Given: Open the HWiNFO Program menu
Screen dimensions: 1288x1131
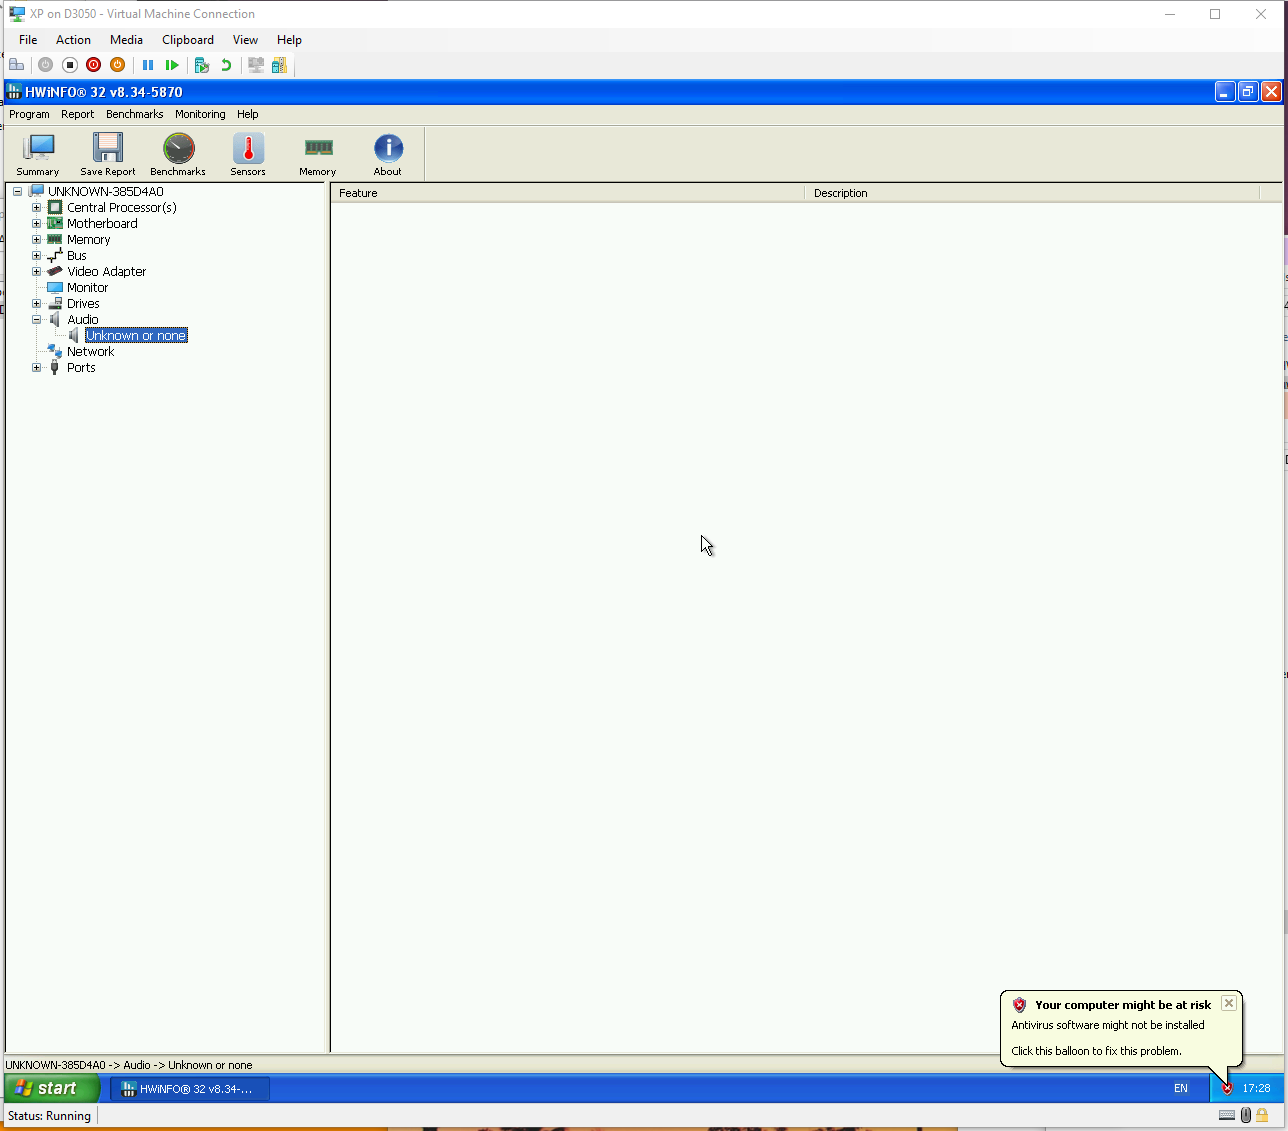Looking at the screenshot, I should coord(29,114).
